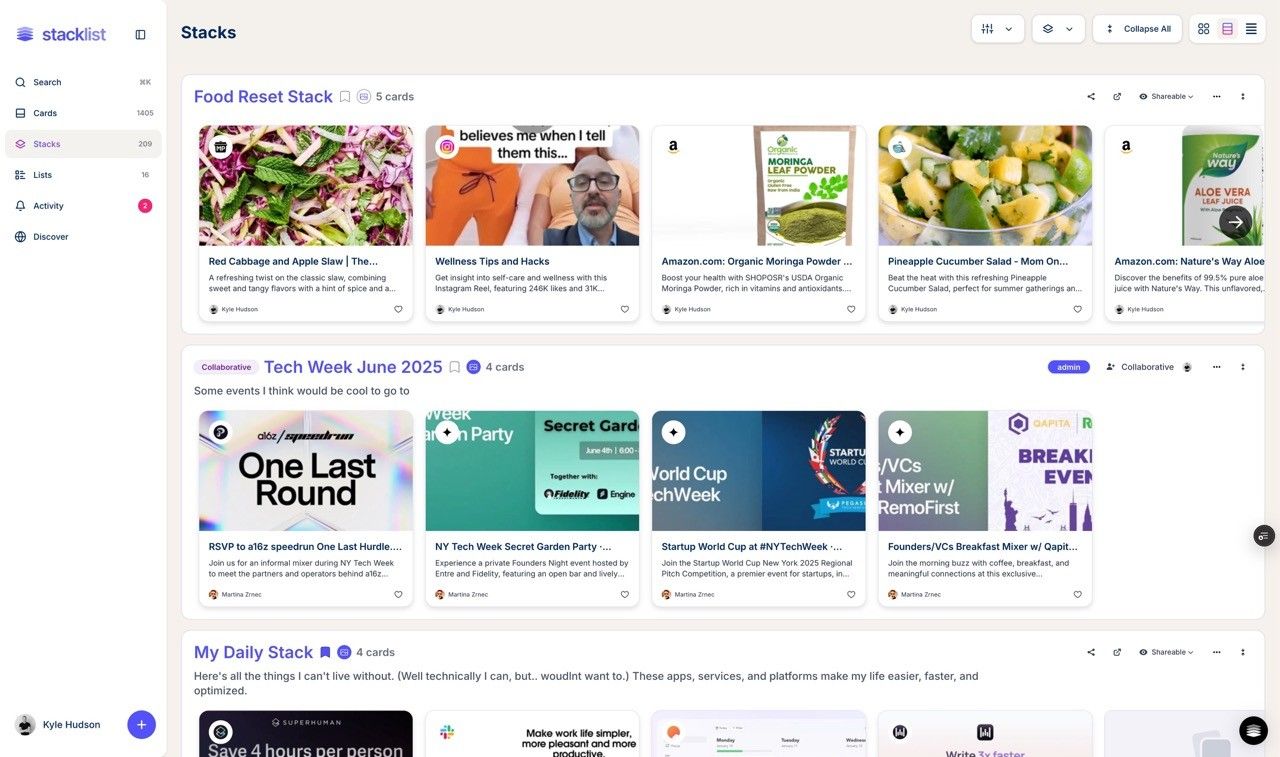The image size is (1280, 757).
Task: Click Instagram icon on Wellness Tips card
Action: [447, 146]
